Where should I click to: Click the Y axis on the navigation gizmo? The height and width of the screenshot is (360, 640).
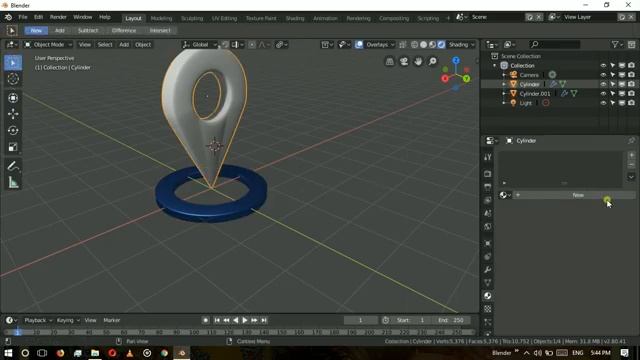[467, 79]
